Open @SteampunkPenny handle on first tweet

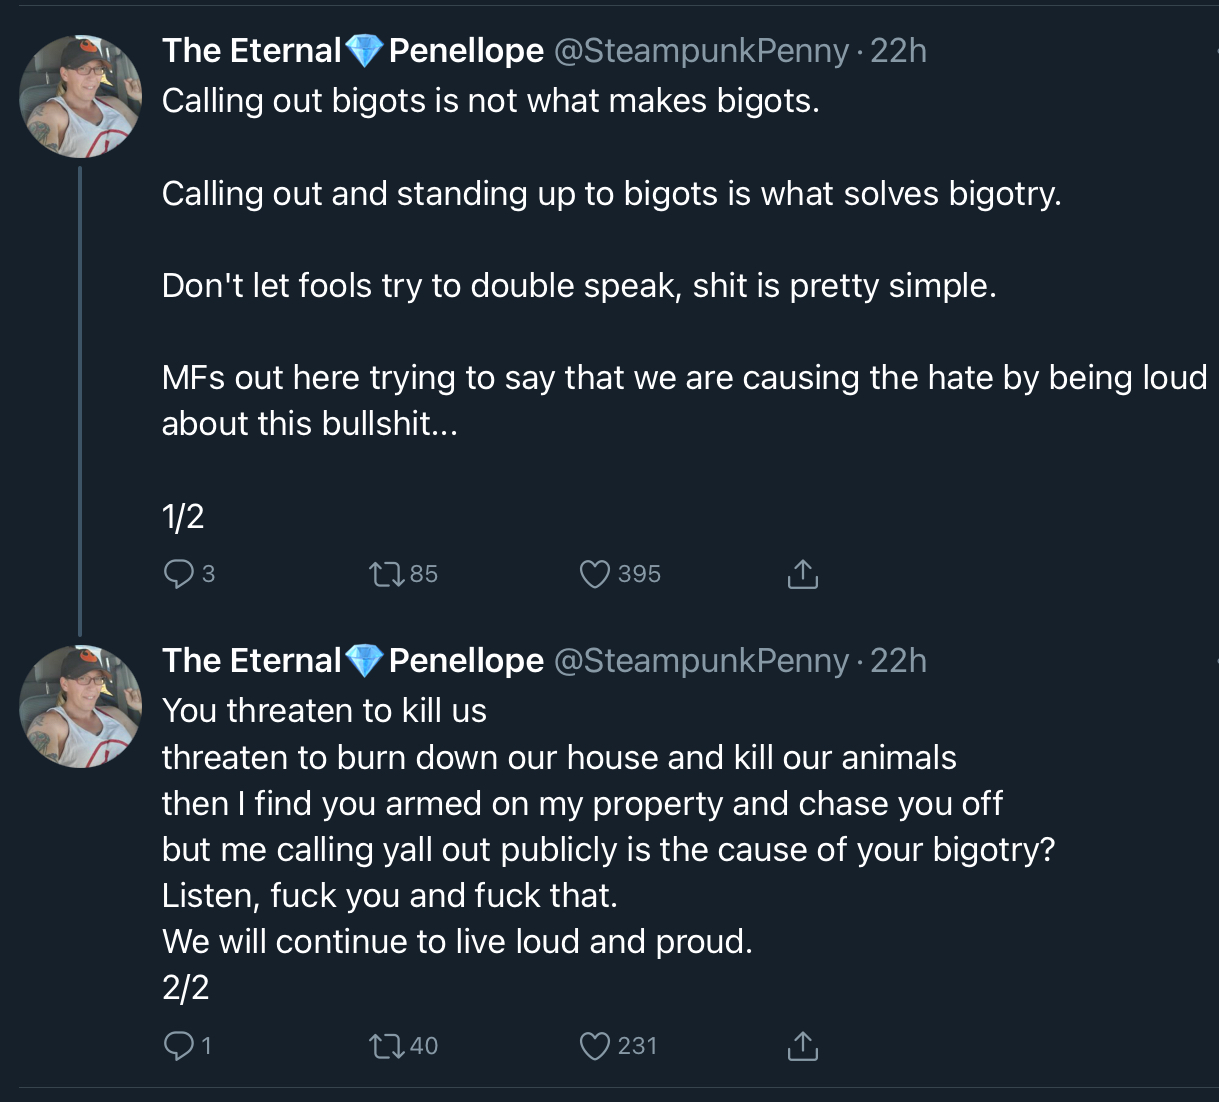click(x=701, y=50)
